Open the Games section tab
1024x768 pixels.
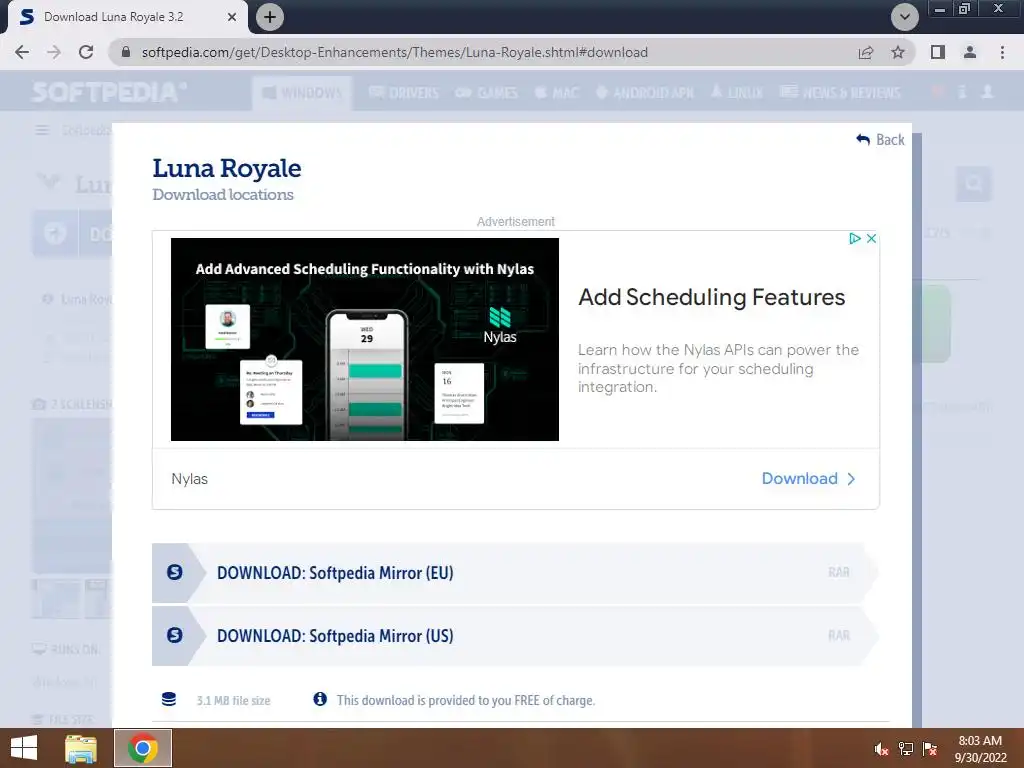(x=487, y=93)
